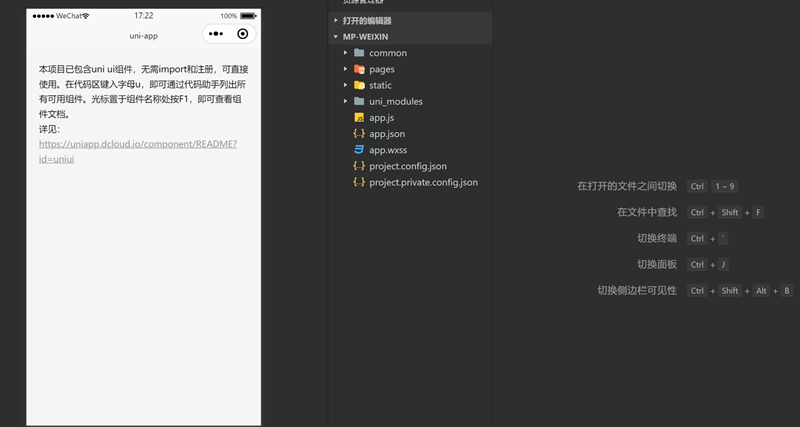Open the project.private.config.json file
The width and height of the screenshot is (800, 427).
423,182
